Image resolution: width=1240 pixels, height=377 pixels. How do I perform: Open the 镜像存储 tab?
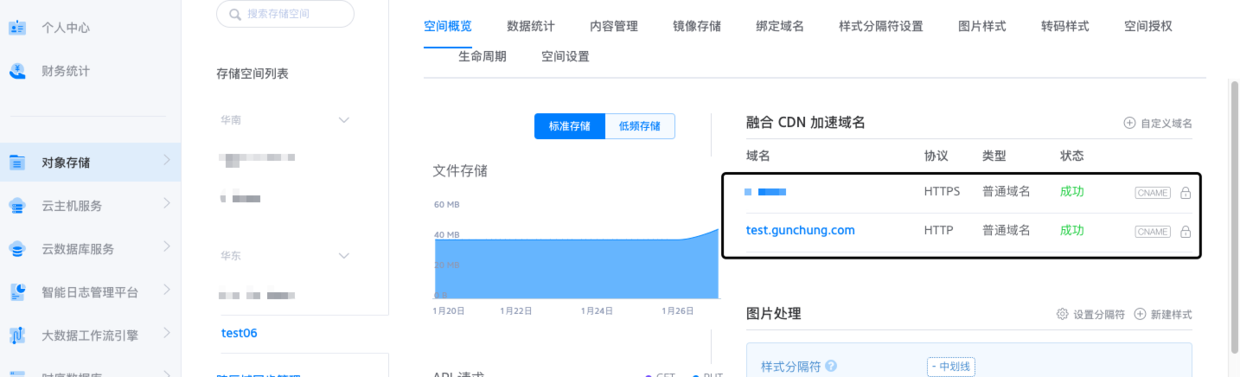tap(697, 26)
